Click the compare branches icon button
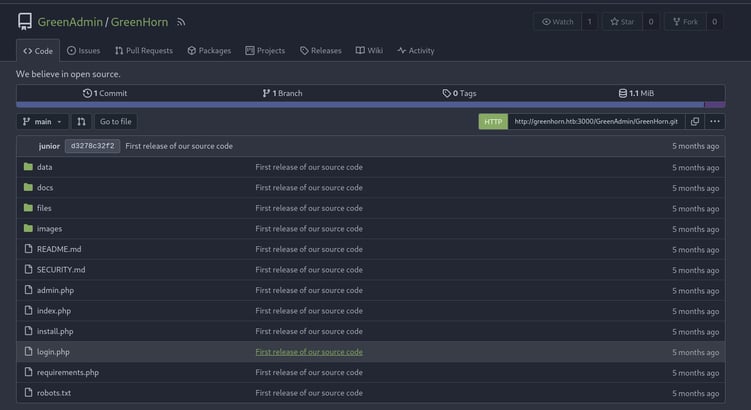Image resolution: width=751 pixels, height=410 pixels. click(81, 122)
